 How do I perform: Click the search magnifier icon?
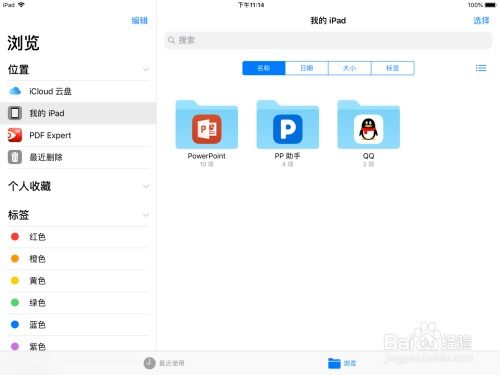[x=171, y=40]
